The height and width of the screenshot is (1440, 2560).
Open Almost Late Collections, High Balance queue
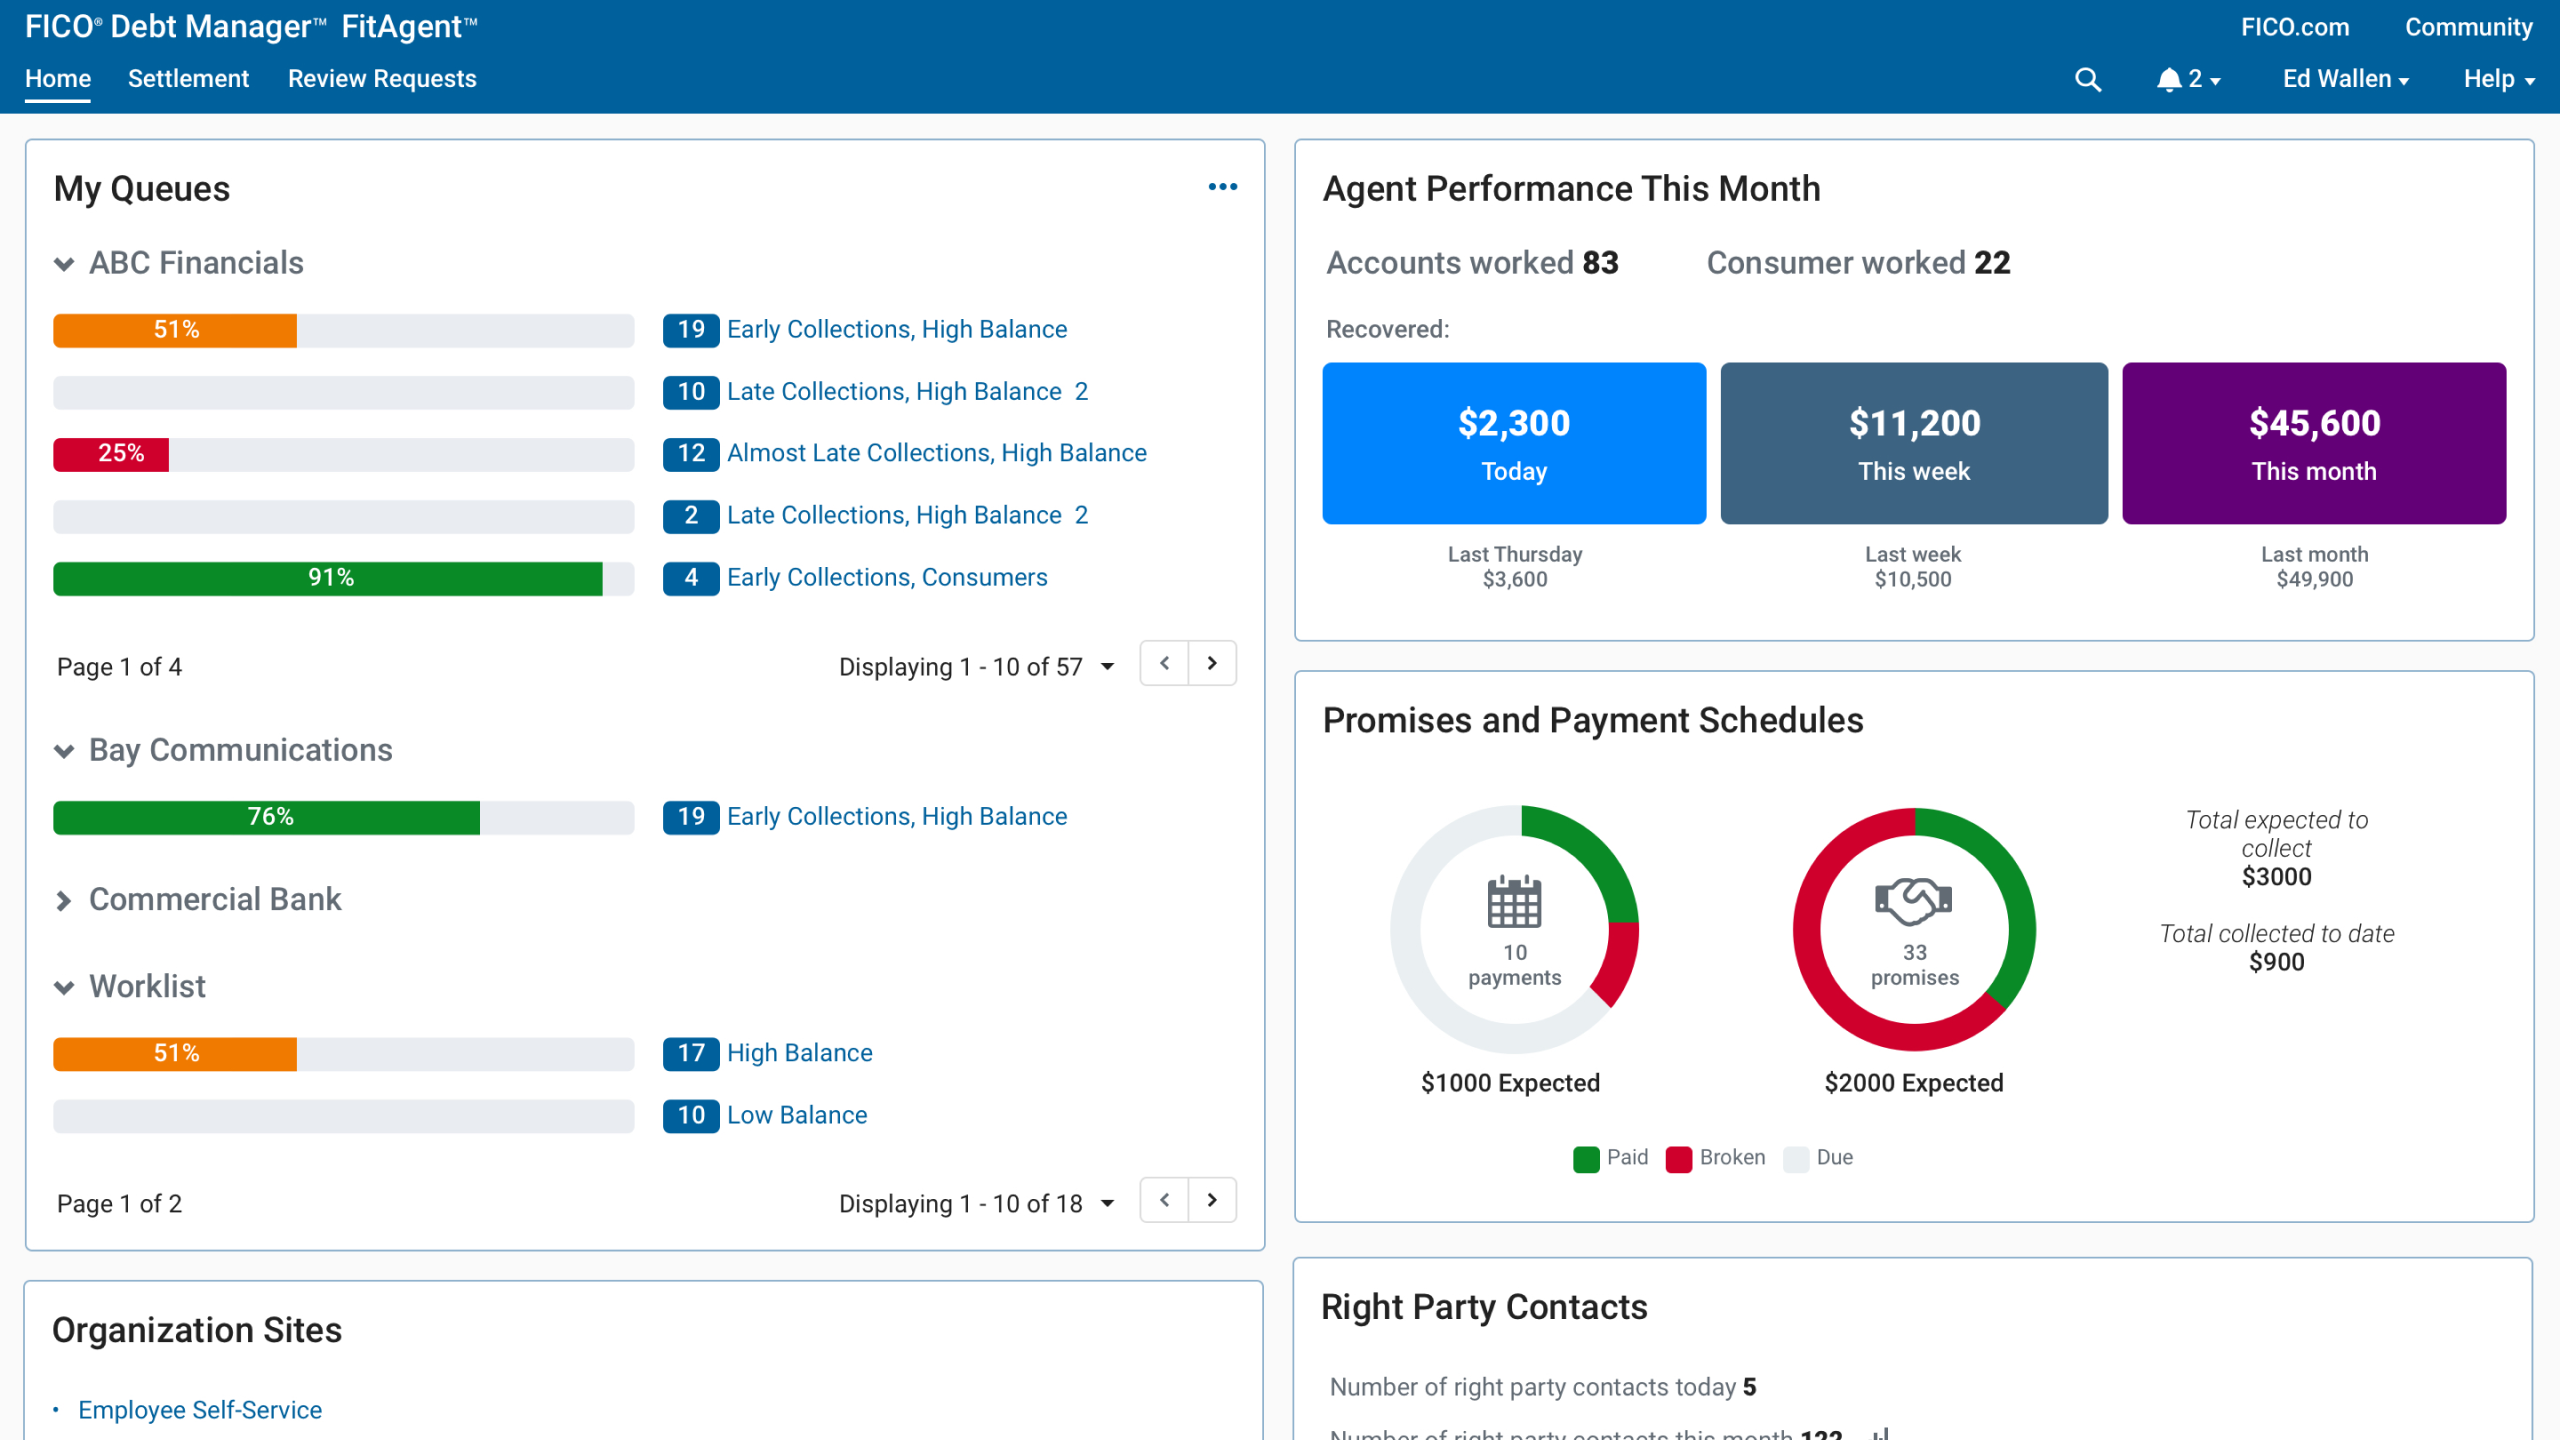tap(936, 453)
